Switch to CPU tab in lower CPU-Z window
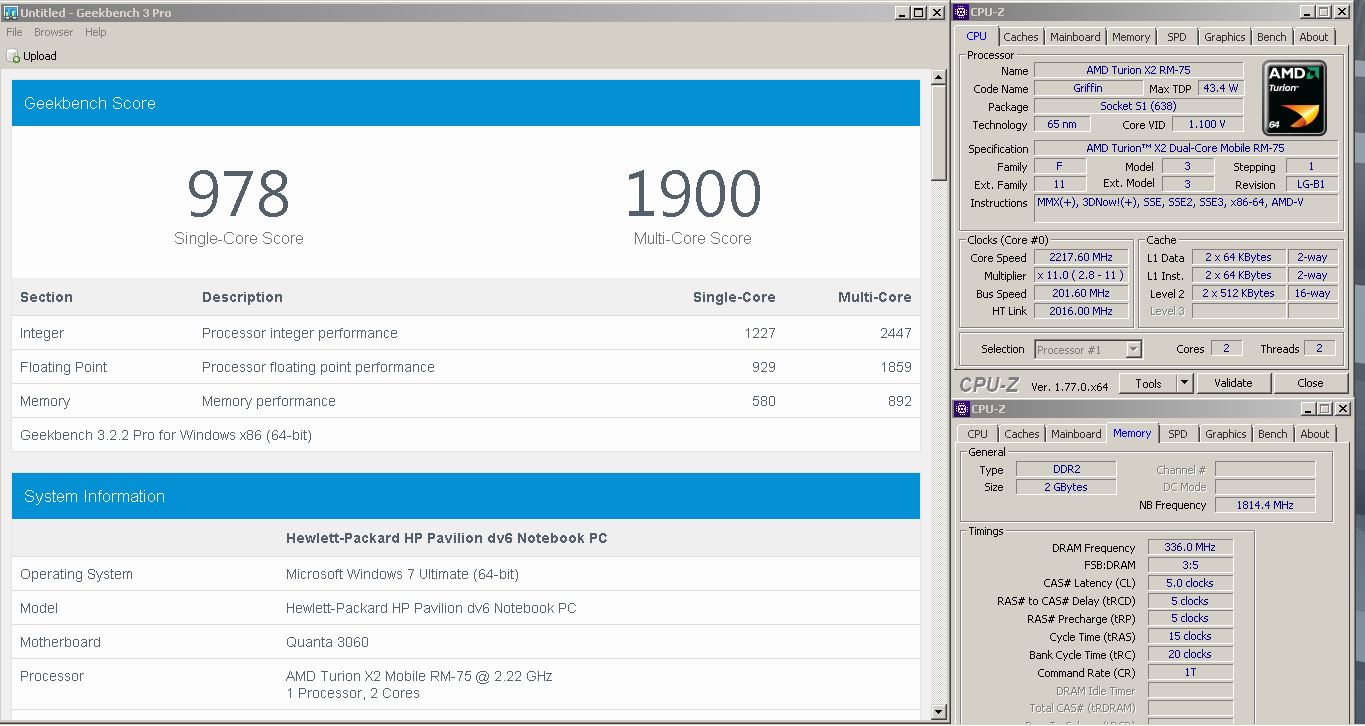 (978, 434)
